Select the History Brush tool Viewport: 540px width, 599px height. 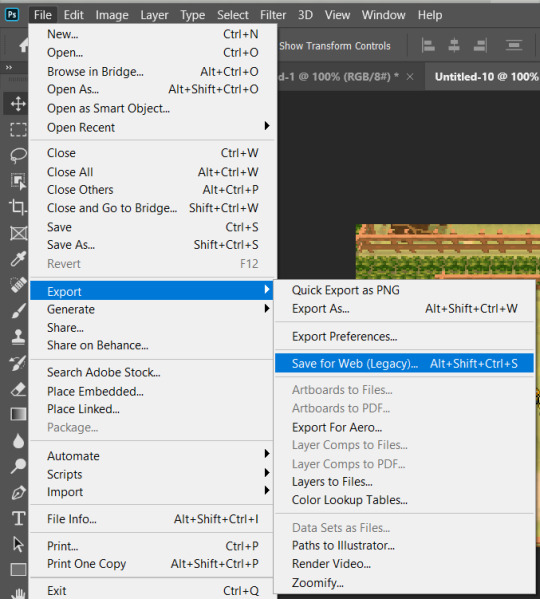[x=18, y=363]
